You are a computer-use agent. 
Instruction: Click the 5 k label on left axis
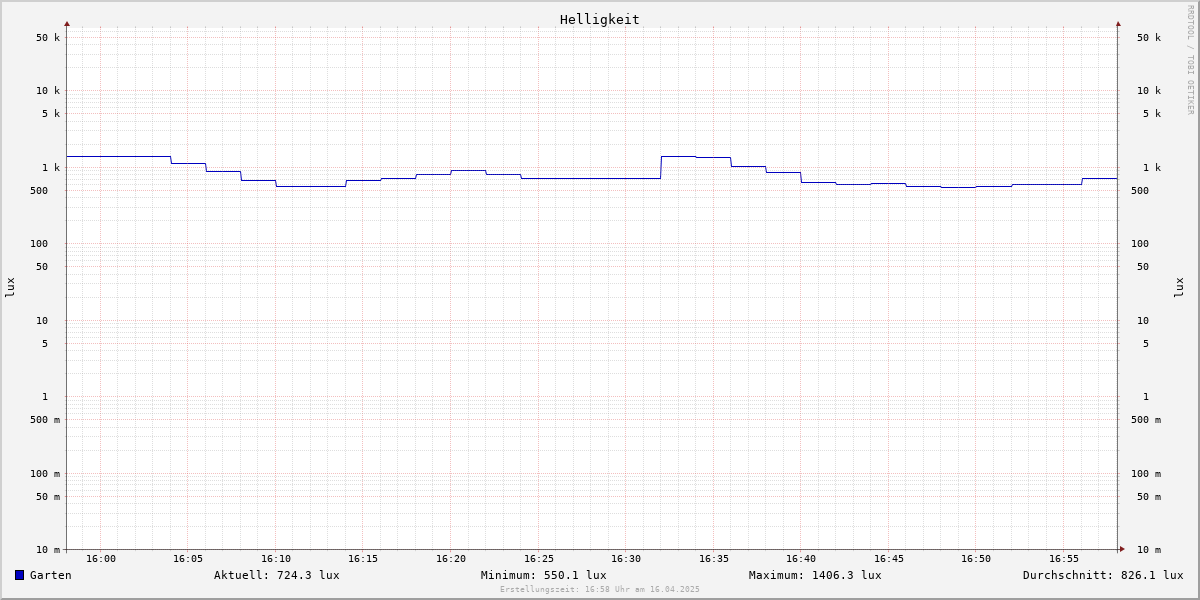pos(51,114)
